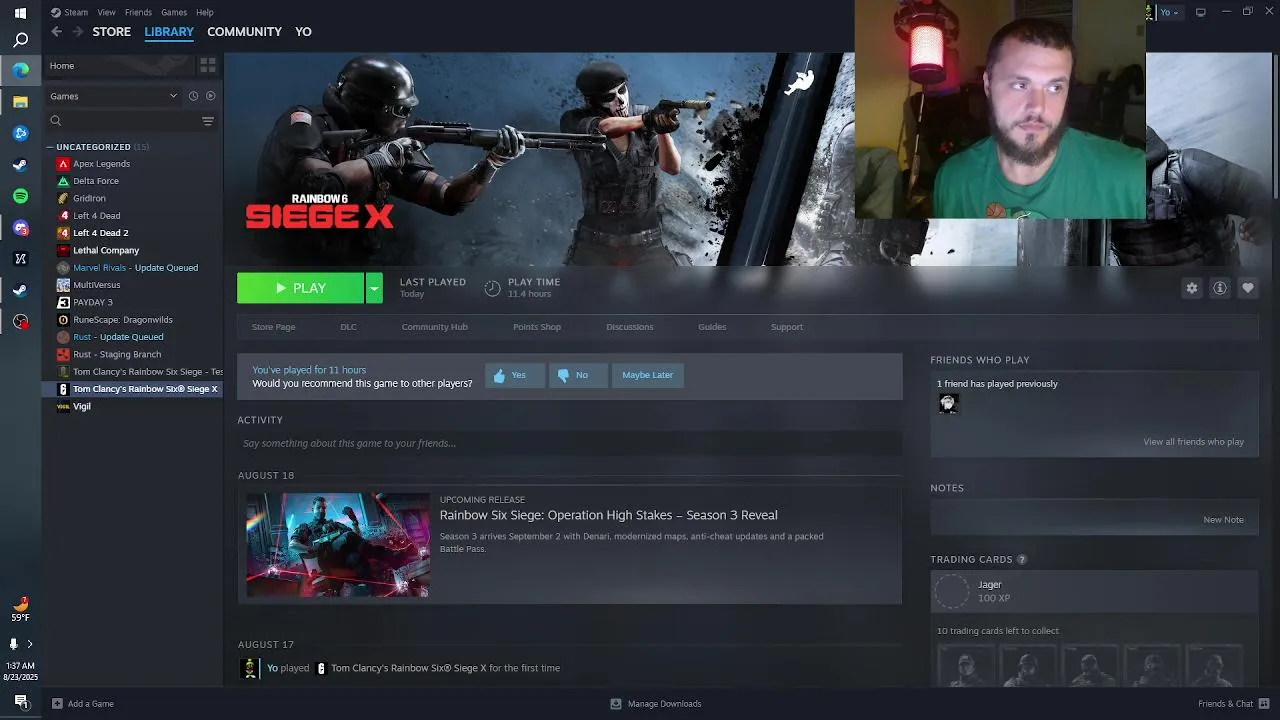This screenshot has width=1280, height=720.
Task: Go to the STORE tab
Action: point(112,32)
